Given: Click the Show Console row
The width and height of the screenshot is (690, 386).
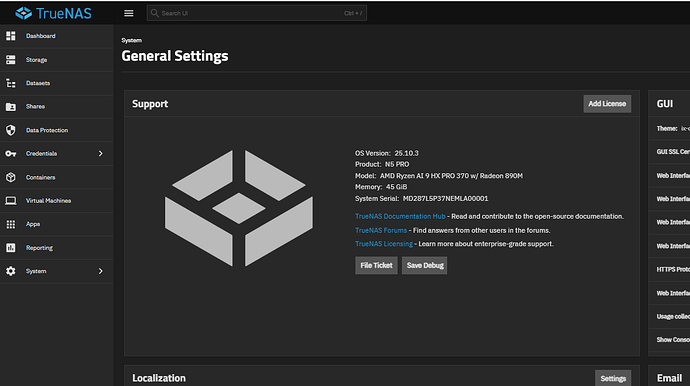Looking at the screenshot, I should pyautogui.click(x=669, y=340).
